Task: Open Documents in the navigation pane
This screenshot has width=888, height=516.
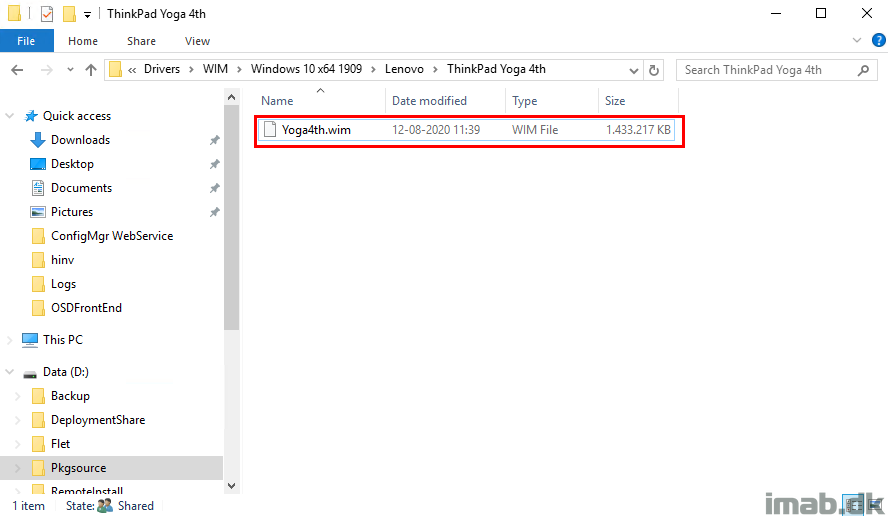Action: pyautogui.click(x=81, y=187)
